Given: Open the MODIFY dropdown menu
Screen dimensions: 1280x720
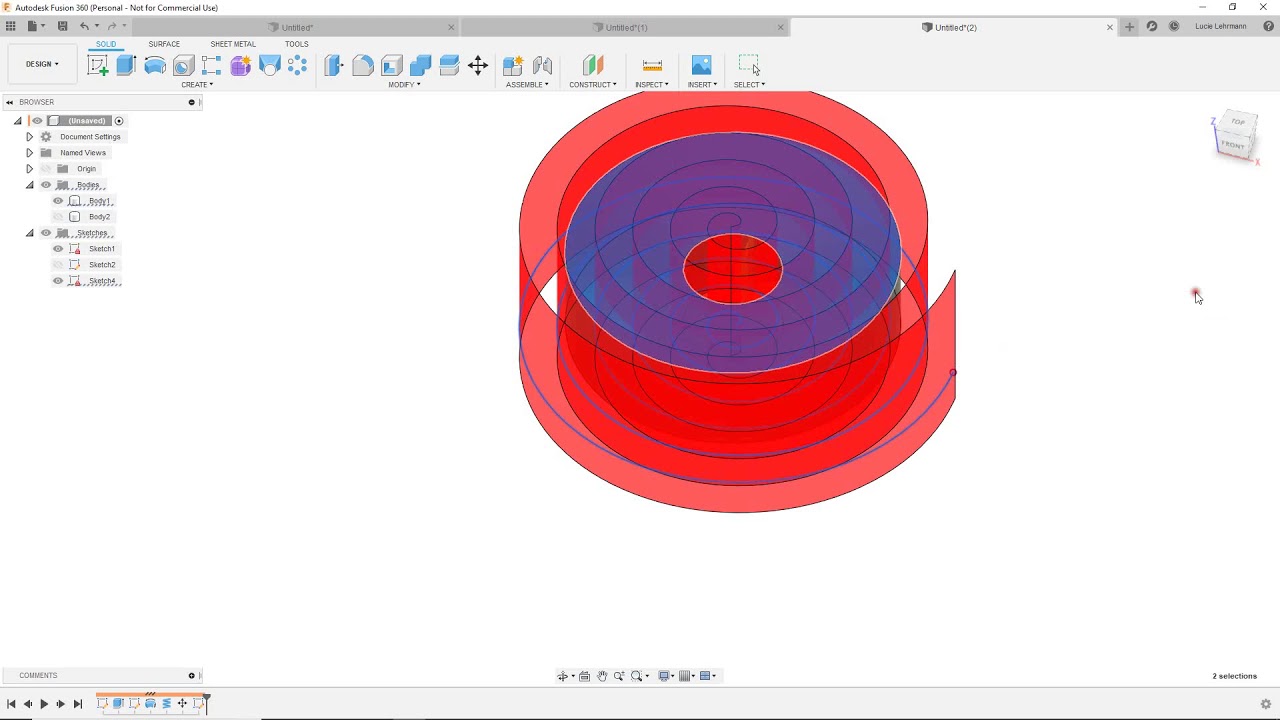Looking at the screenshot, I should coord(404,85).
